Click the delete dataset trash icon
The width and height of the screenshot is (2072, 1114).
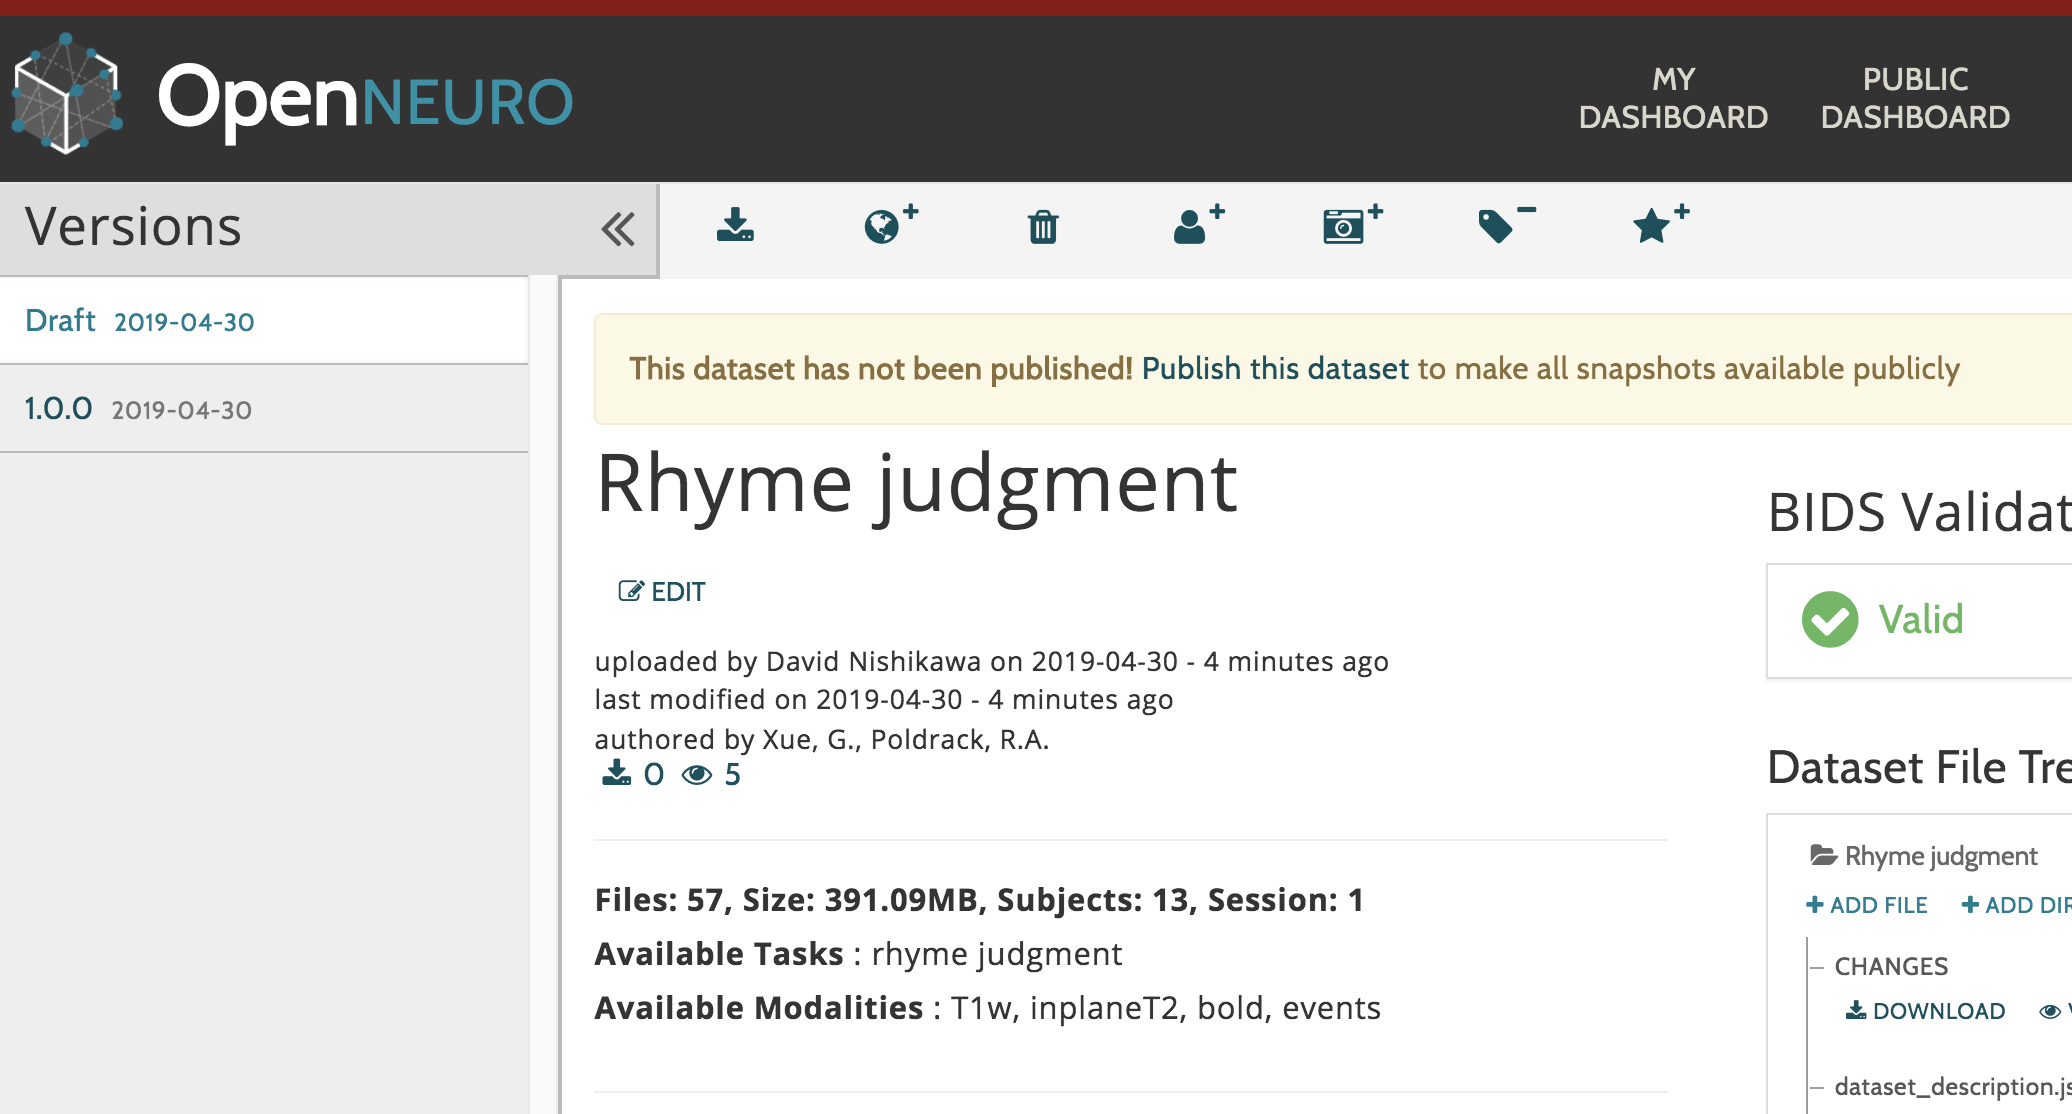[1043, 228]
